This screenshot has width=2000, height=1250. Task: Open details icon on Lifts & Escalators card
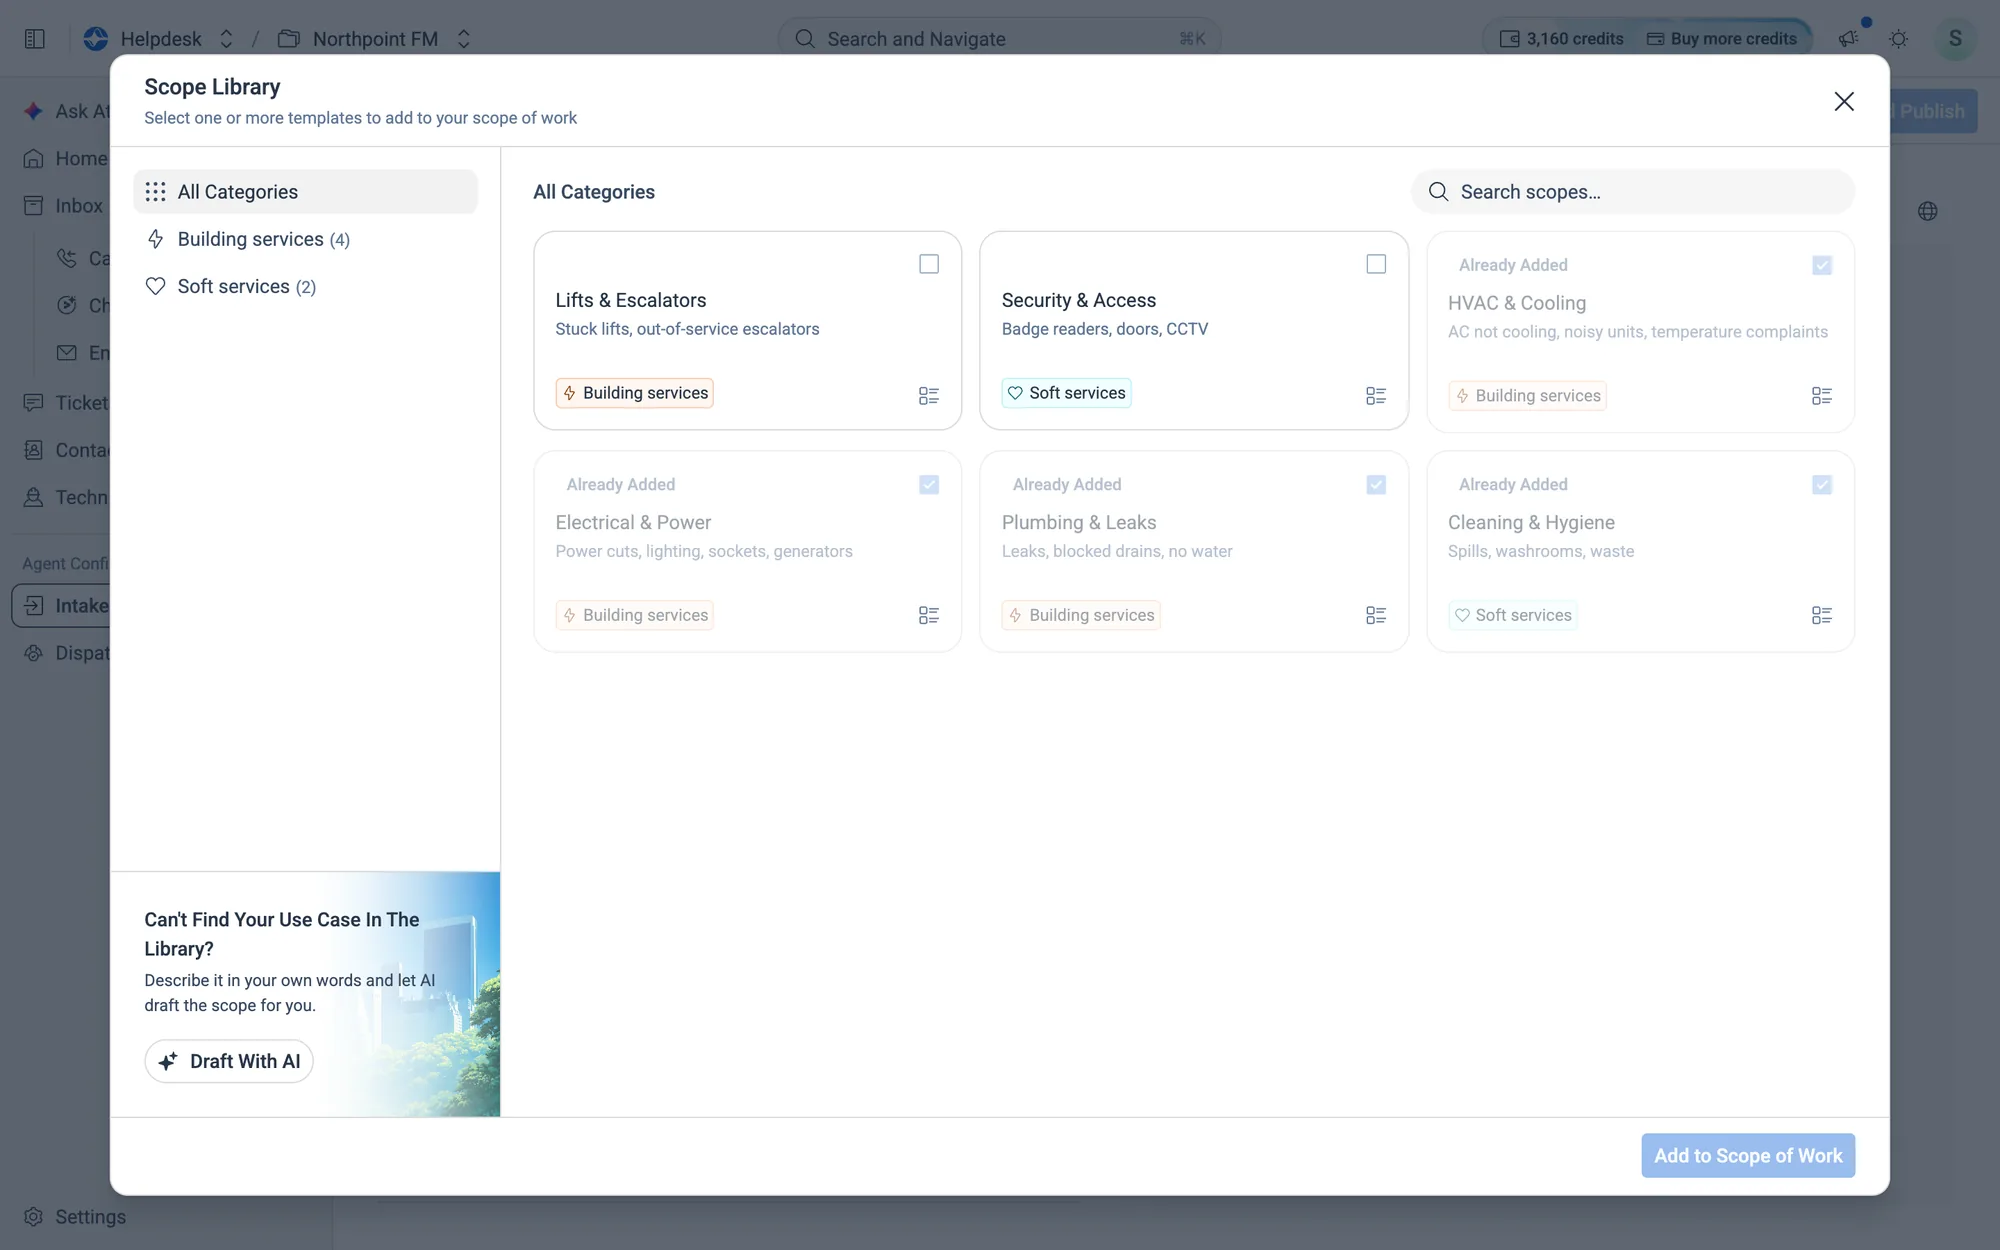(929, 396)
